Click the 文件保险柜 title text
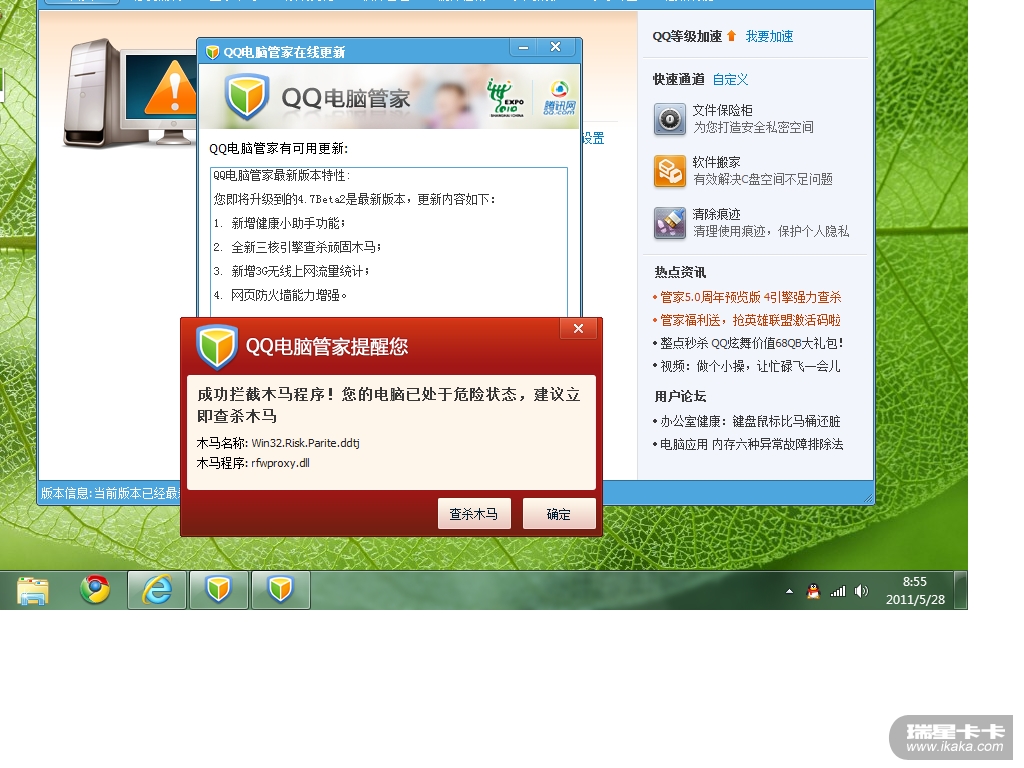 722,110
